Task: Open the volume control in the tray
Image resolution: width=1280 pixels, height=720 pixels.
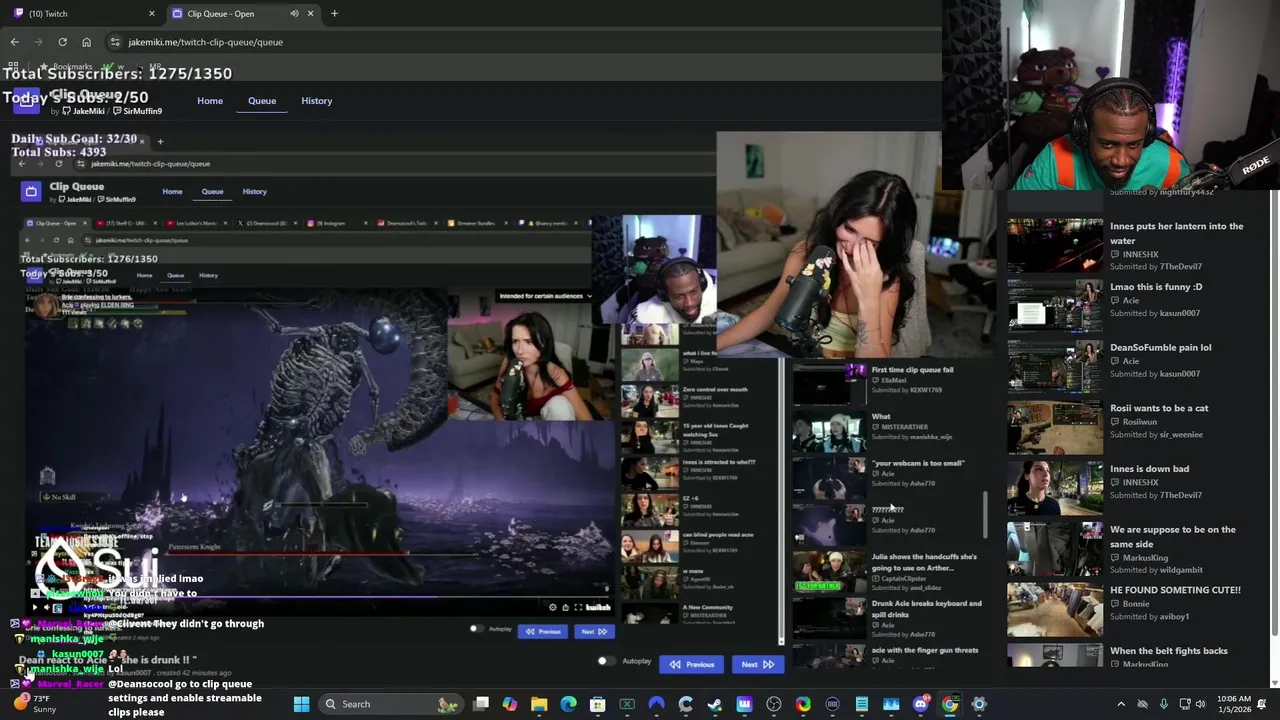Action: pos(1201,704)
